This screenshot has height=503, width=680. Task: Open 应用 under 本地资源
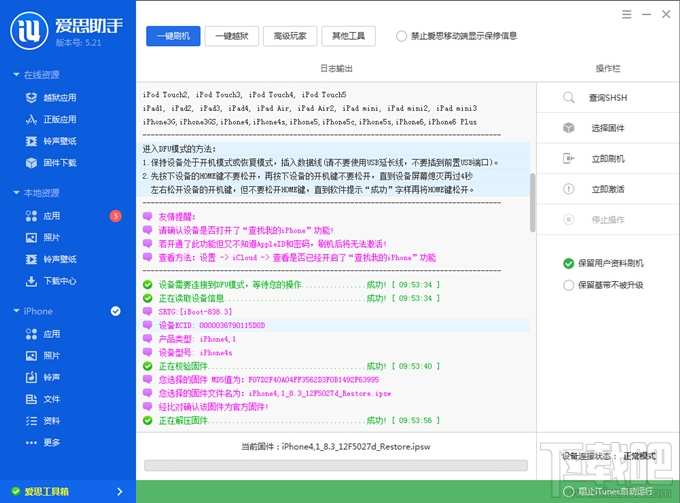tap(43, 216)
